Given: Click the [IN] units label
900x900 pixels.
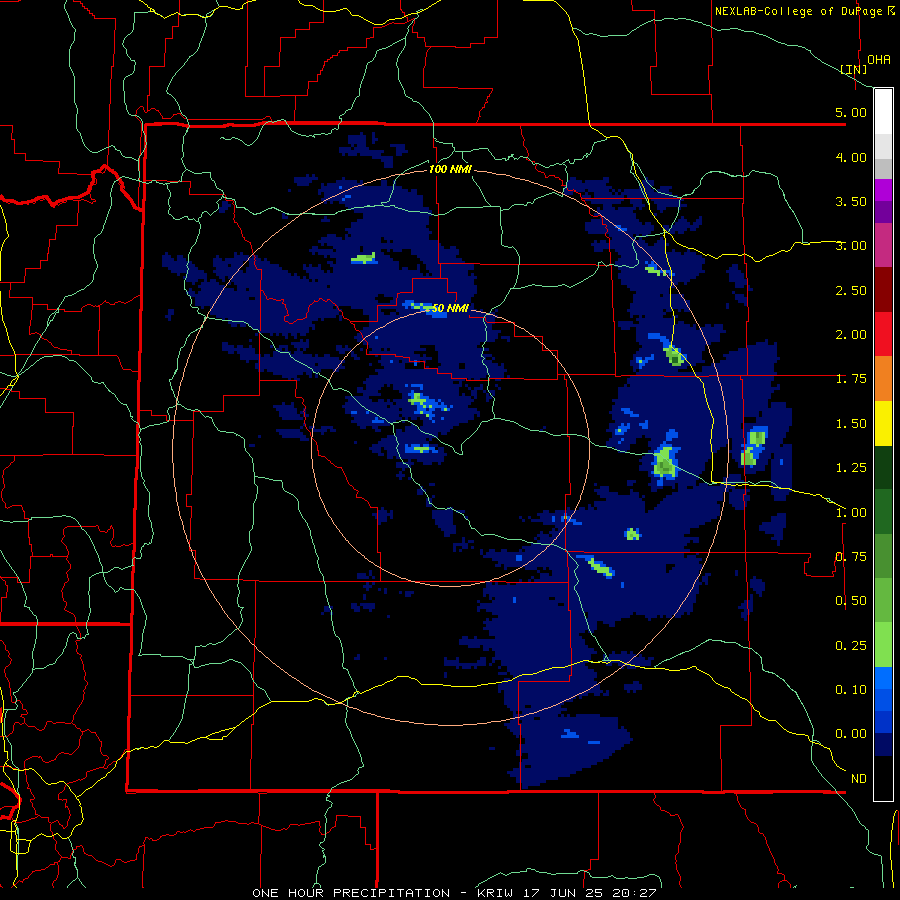Looking at the screenshot, I should [854, 69].
